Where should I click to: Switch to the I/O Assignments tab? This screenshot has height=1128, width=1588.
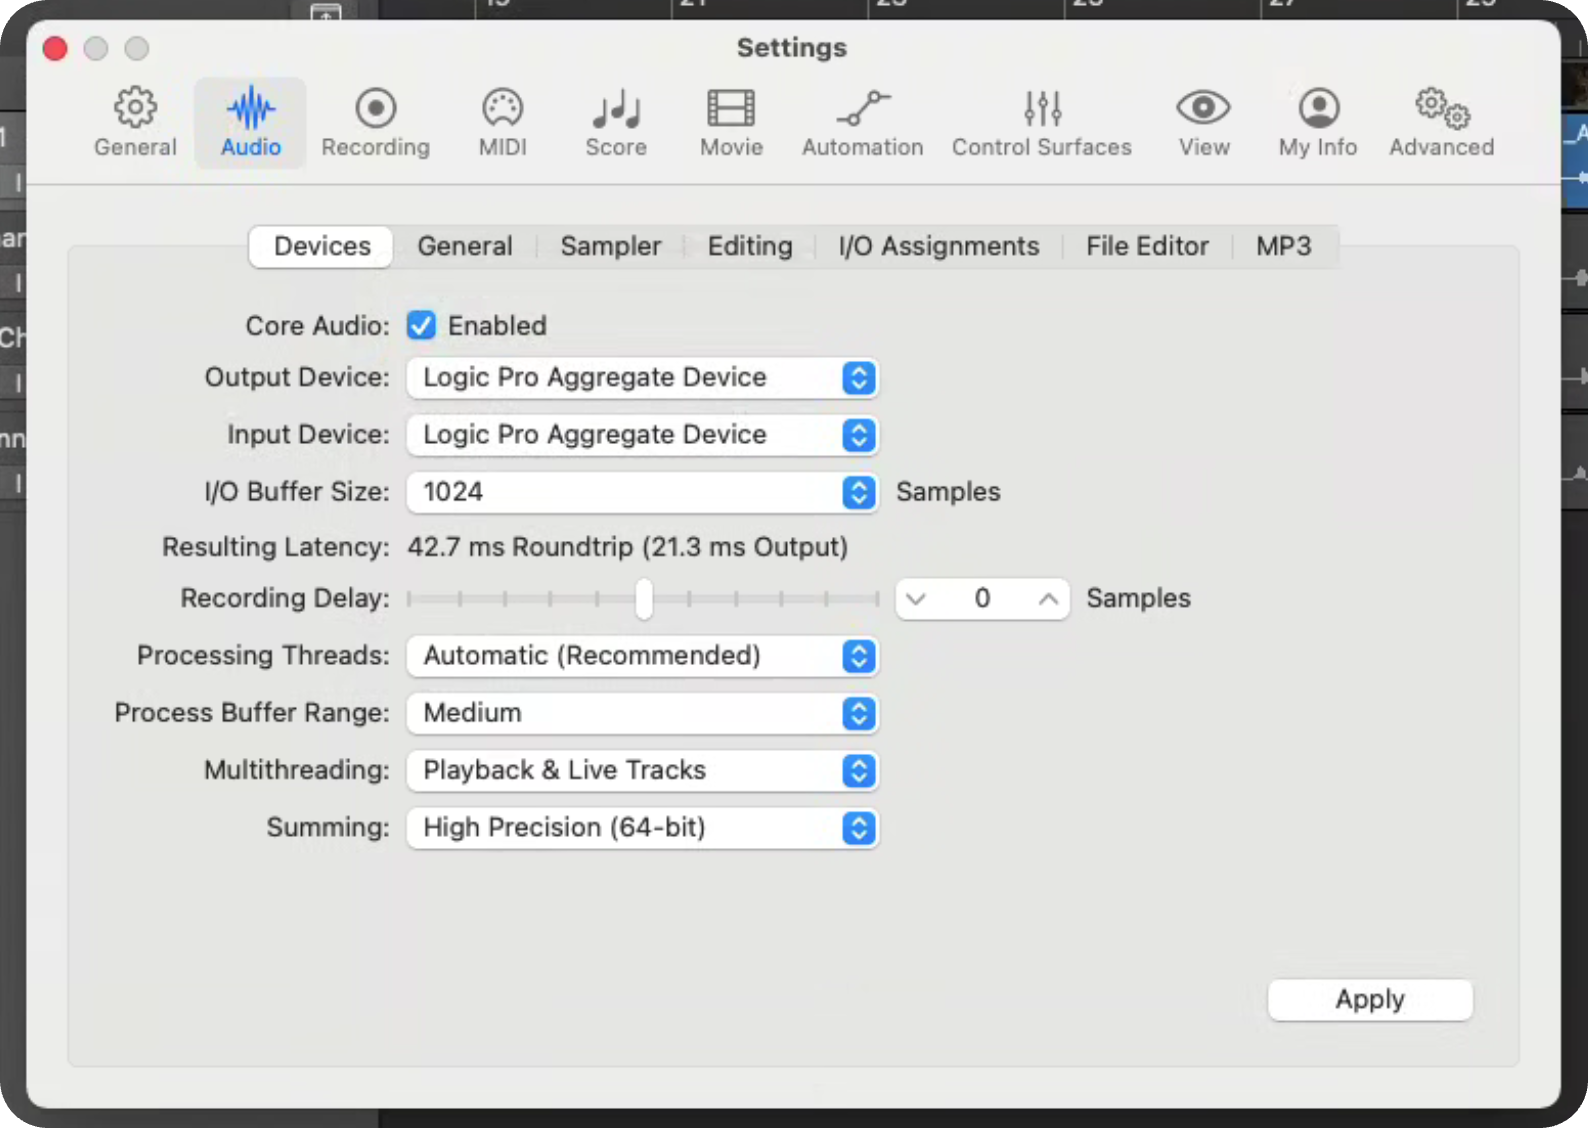[939, 246]
